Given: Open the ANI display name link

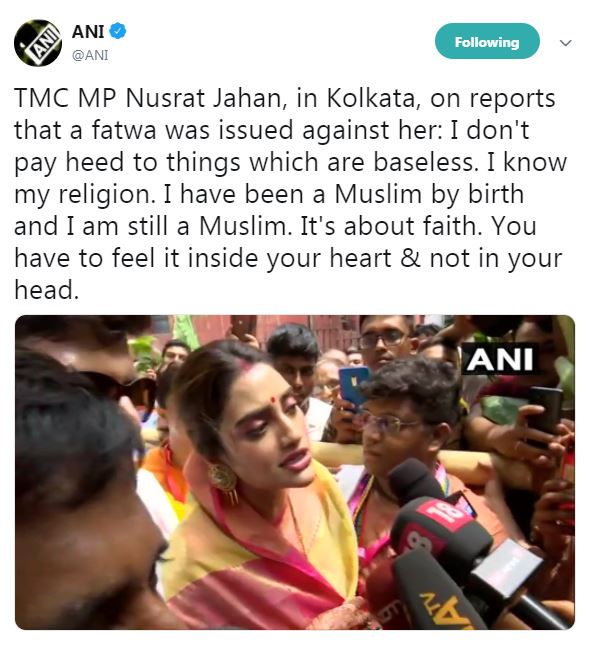Looking at the screenshot, I should click(x=88, y=32).
